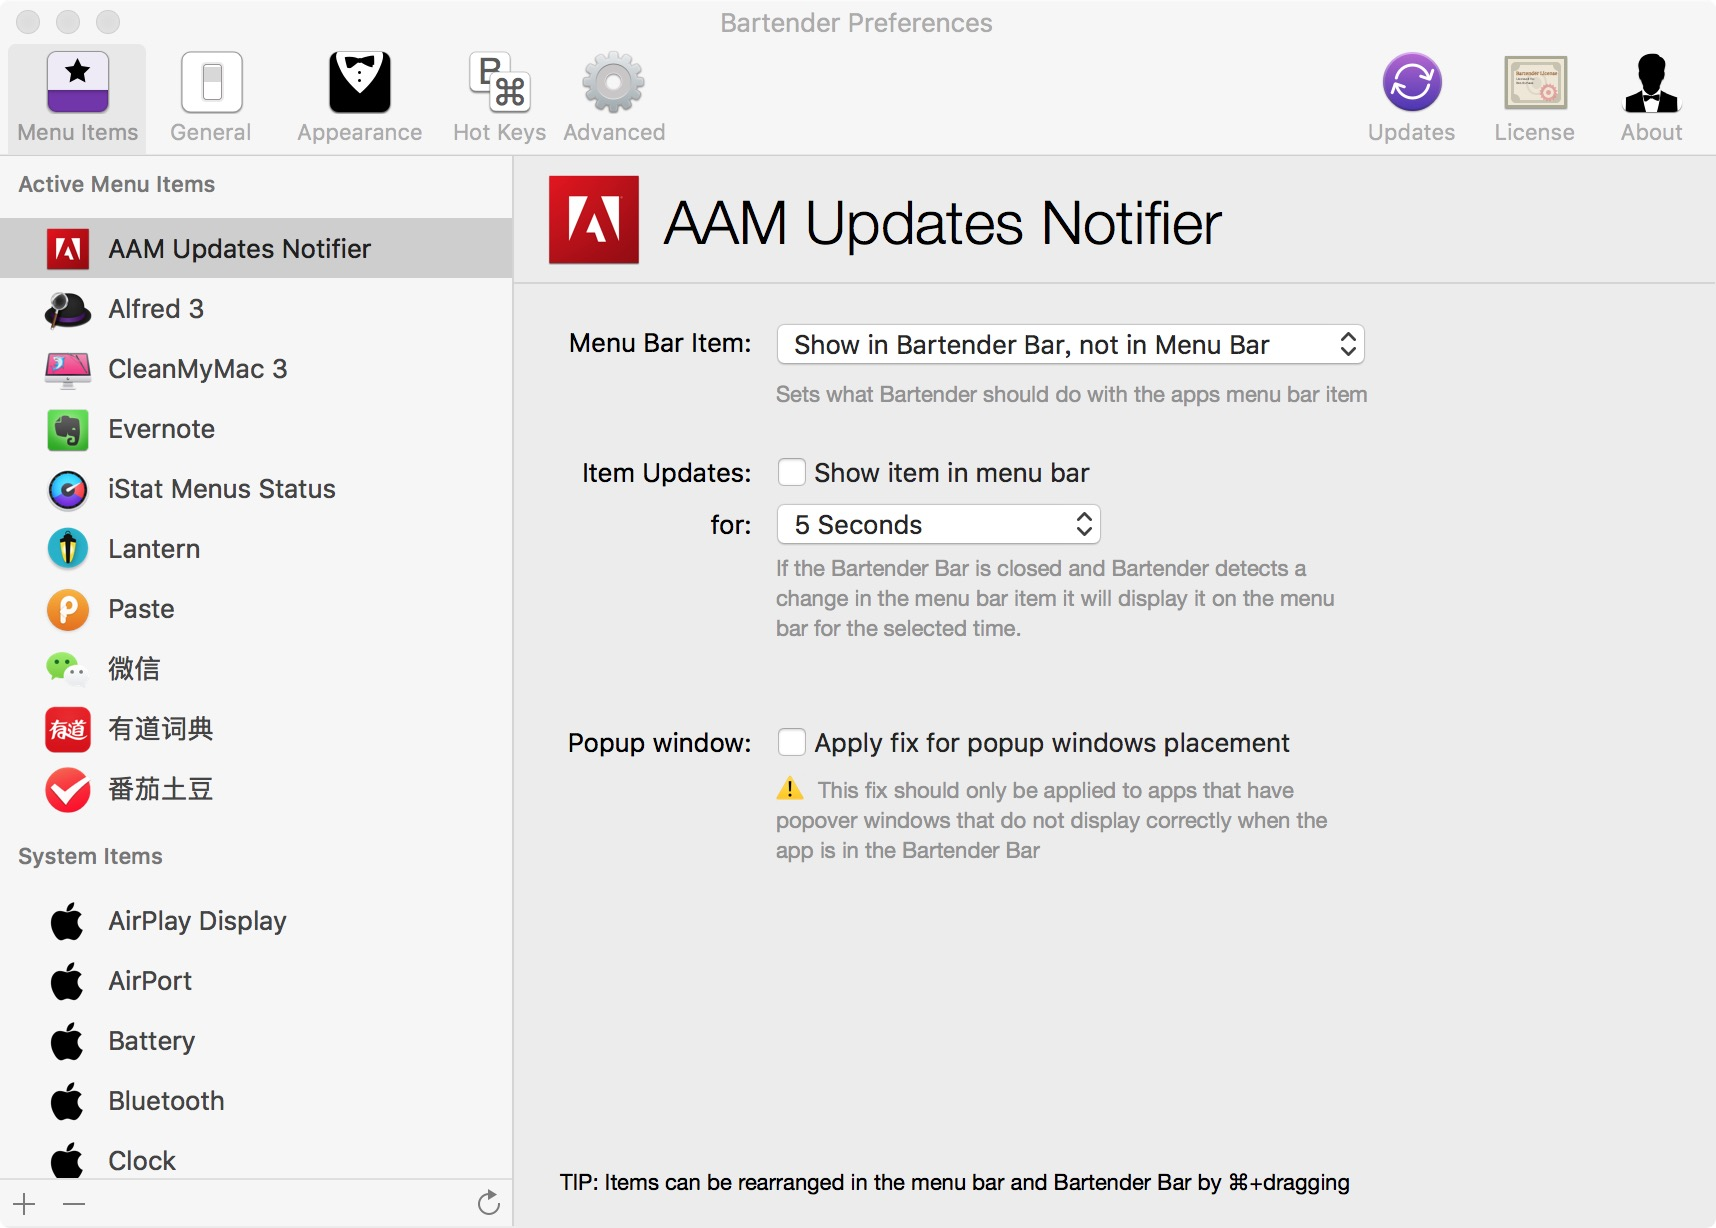Select 番茄土豆 in the list
Image resolution: width=1716 pixels, height=1228 pixels.
256,789
